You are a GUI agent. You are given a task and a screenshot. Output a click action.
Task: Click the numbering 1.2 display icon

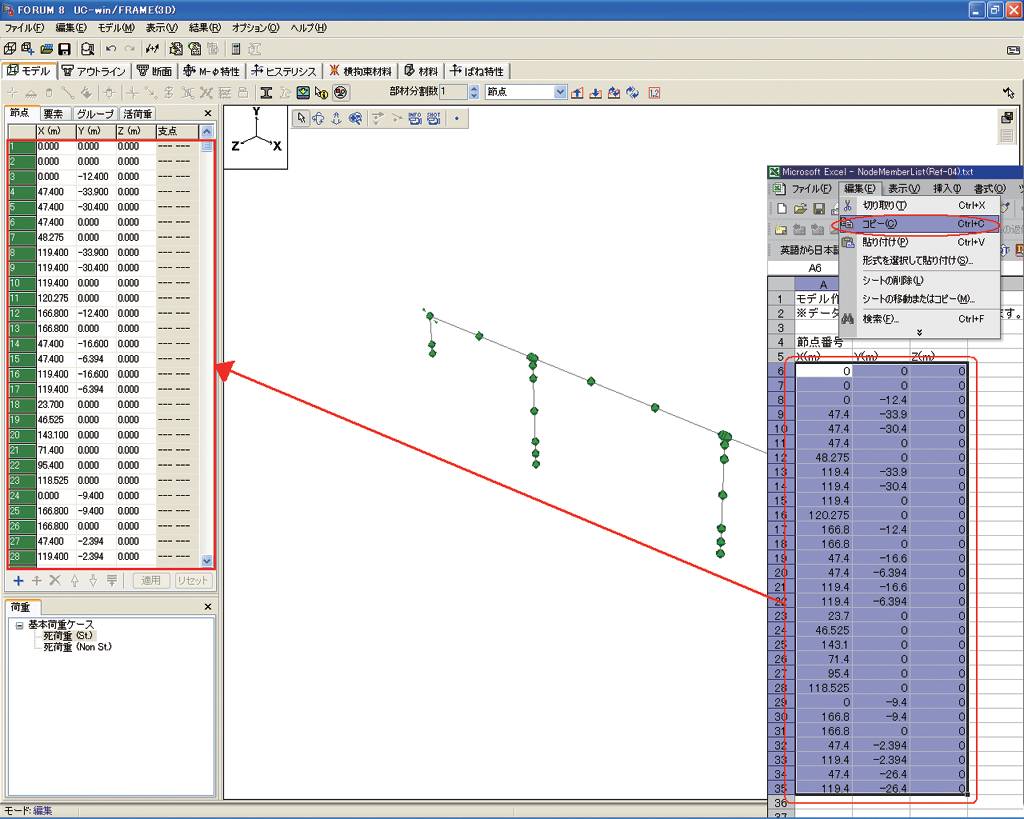(x=654, y=92)
